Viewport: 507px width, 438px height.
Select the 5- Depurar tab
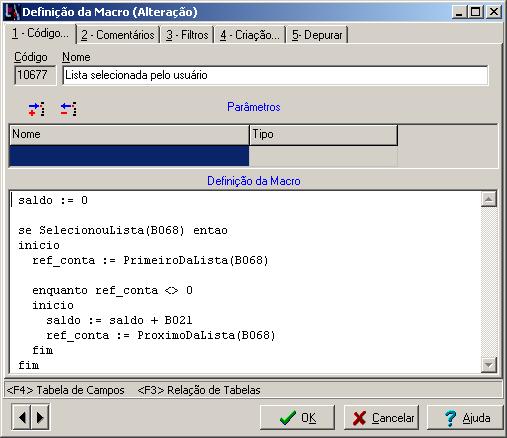click(x=317, y=35)
